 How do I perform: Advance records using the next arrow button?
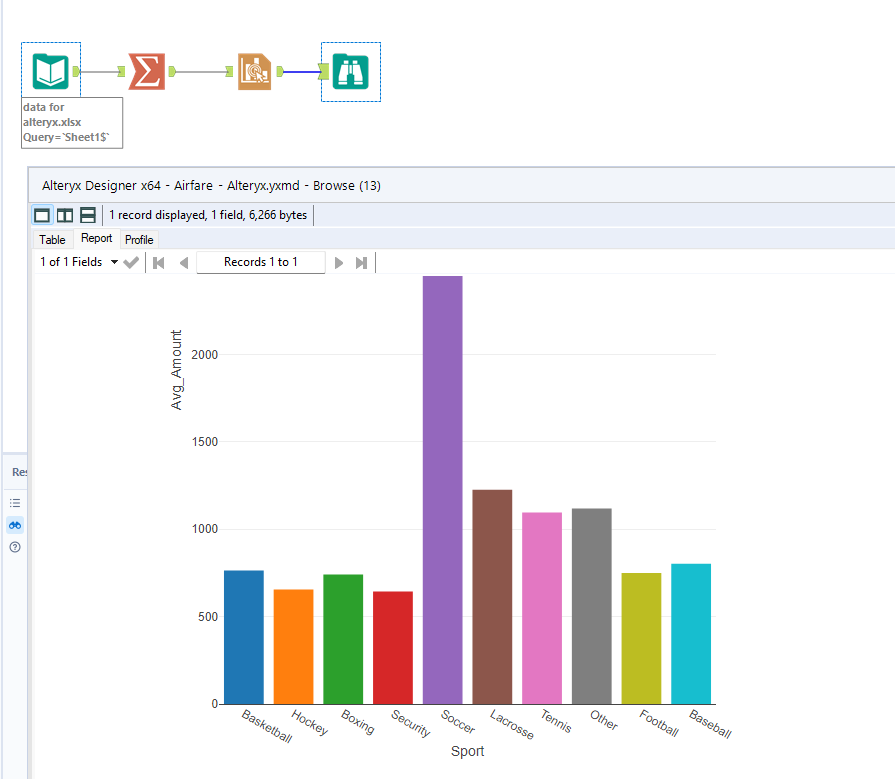pos(339,261)
